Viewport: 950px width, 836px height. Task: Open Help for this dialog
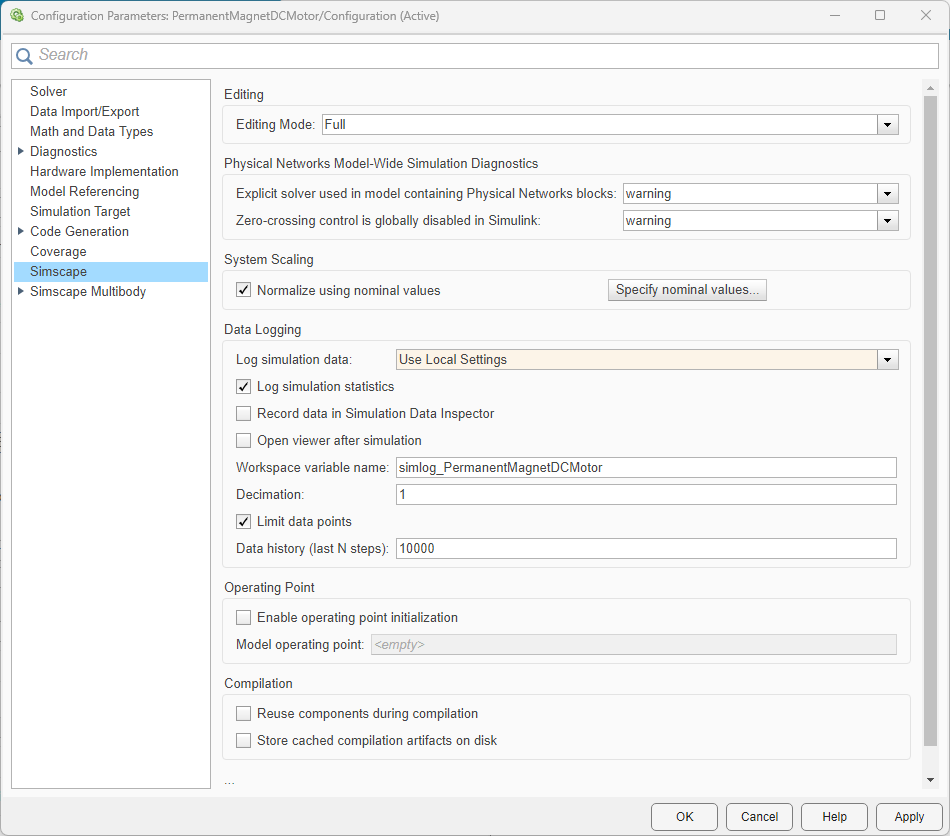pyautogui.click(x=834, y=817)
